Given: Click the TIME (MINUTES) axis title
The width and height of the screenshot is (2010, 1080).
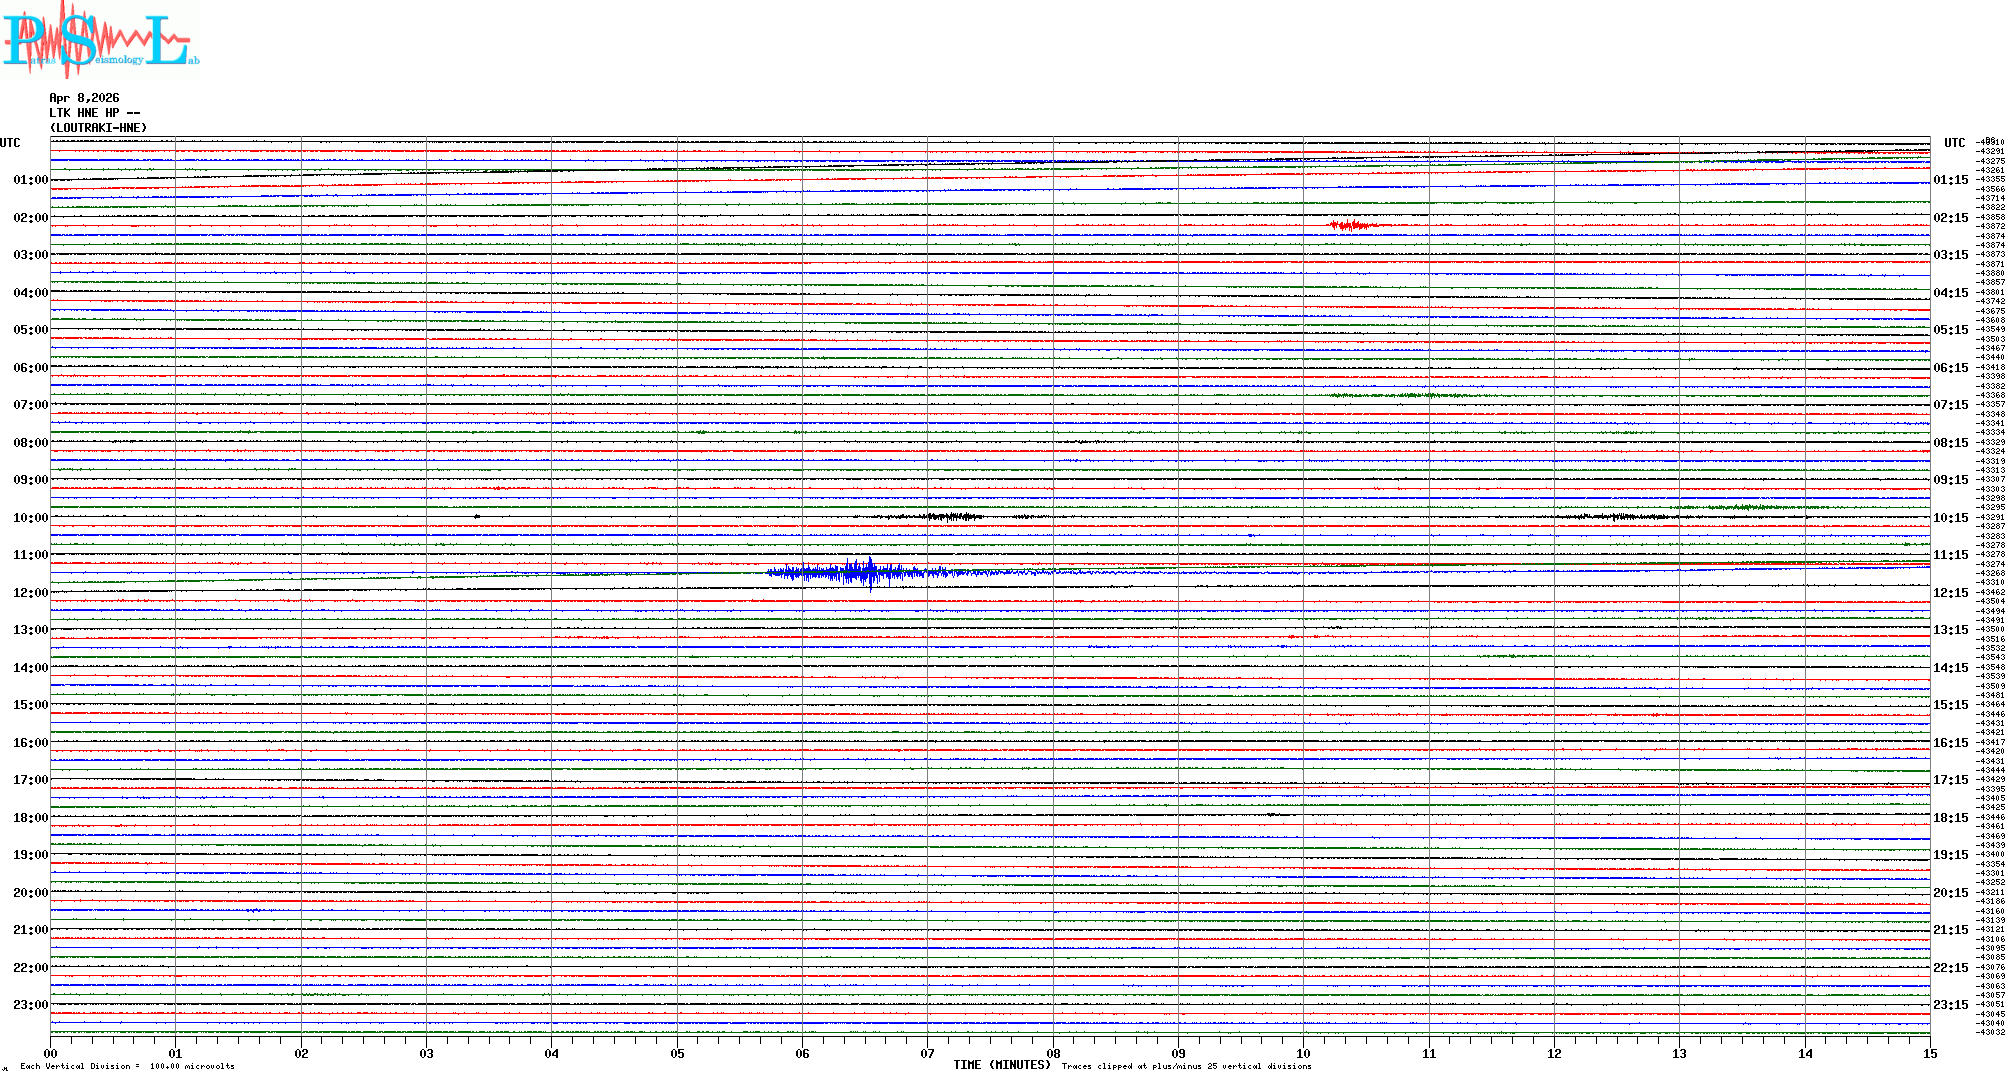Looking at the screenshot, I should (1001, 1065).
